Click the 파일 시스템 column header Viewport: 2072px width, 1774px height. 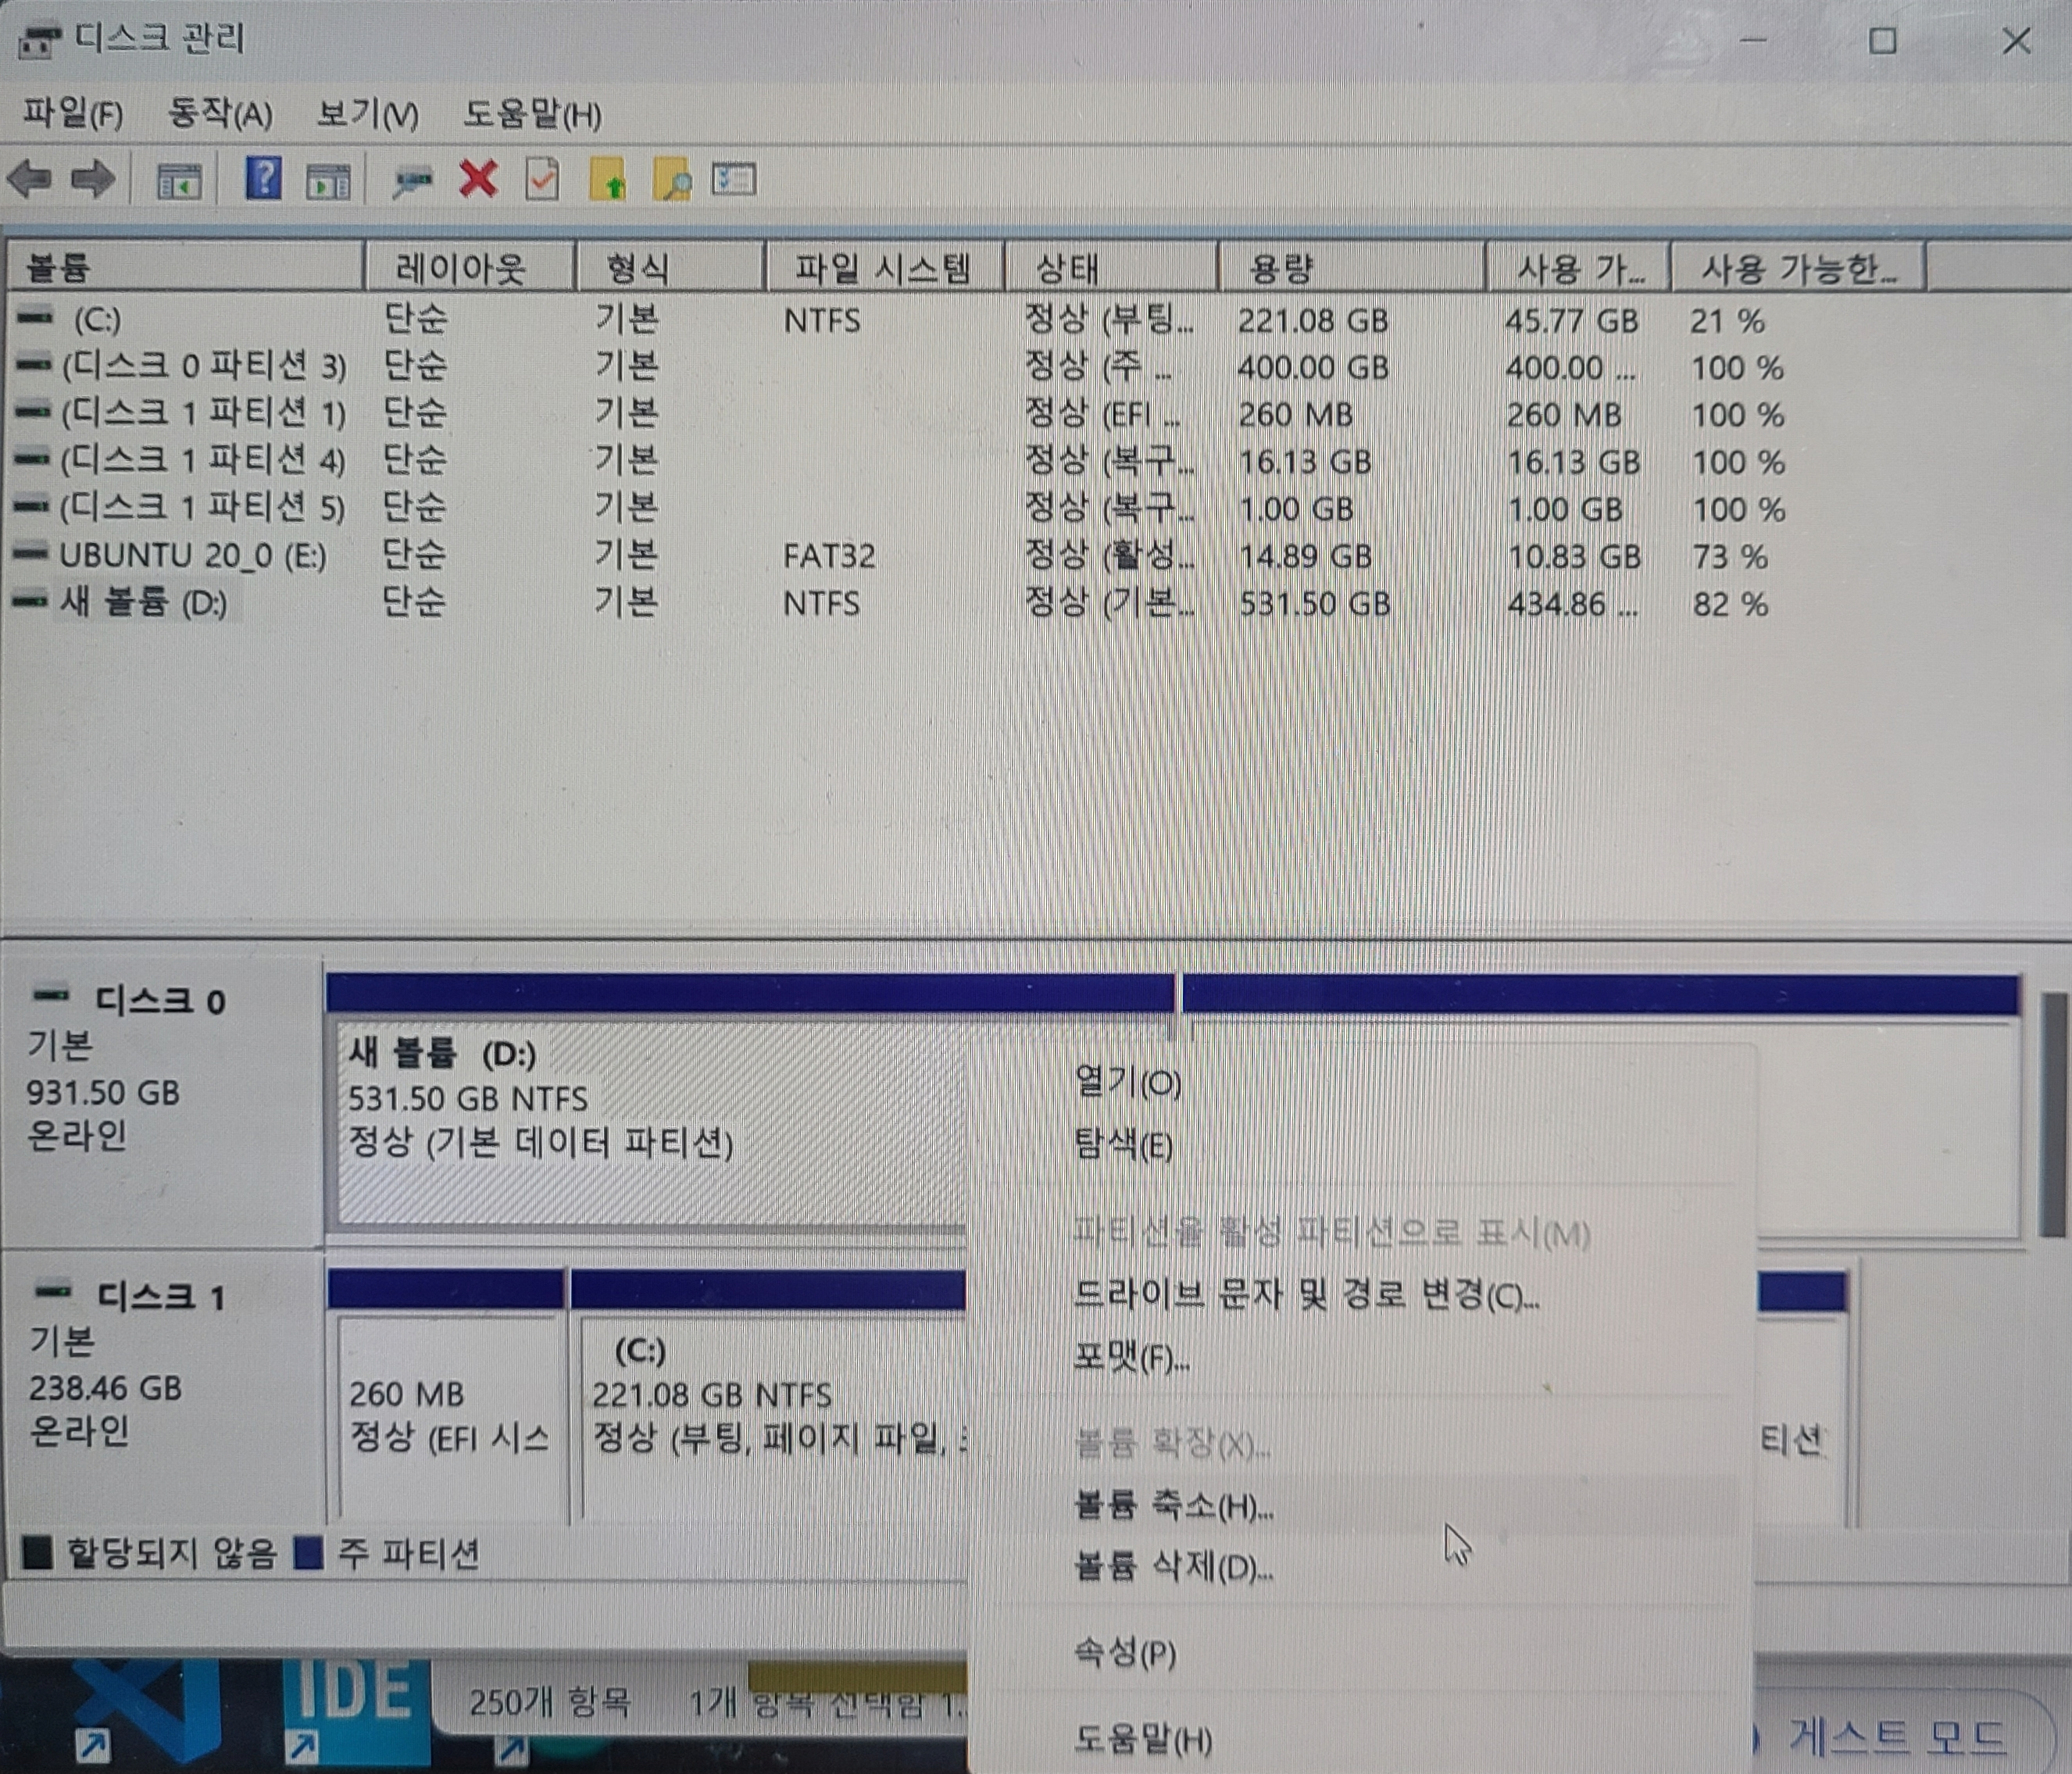(x=882, y=268)
